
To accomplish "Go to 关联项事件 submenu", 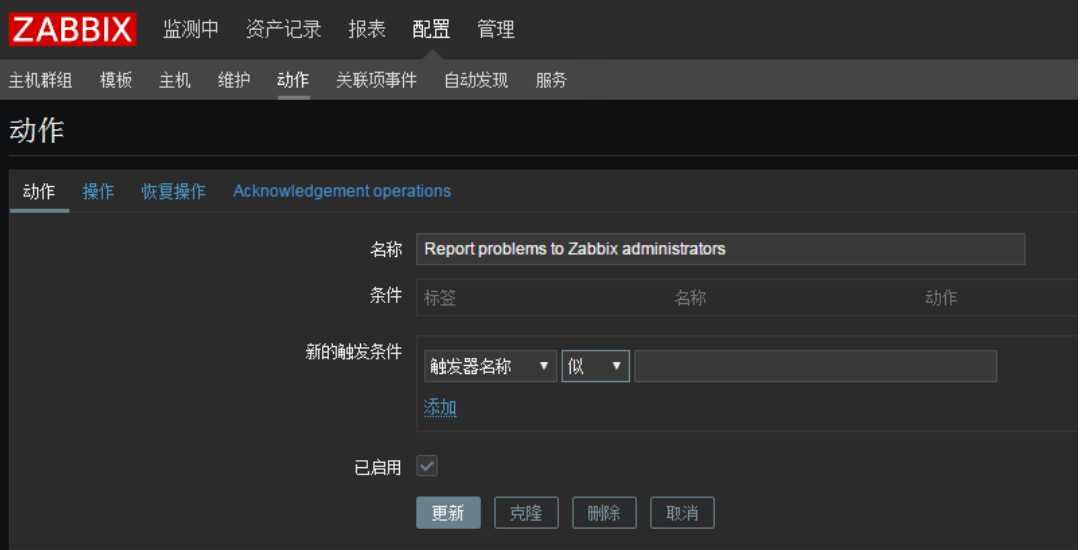I will pyautogui.click(x=376, y=80).
